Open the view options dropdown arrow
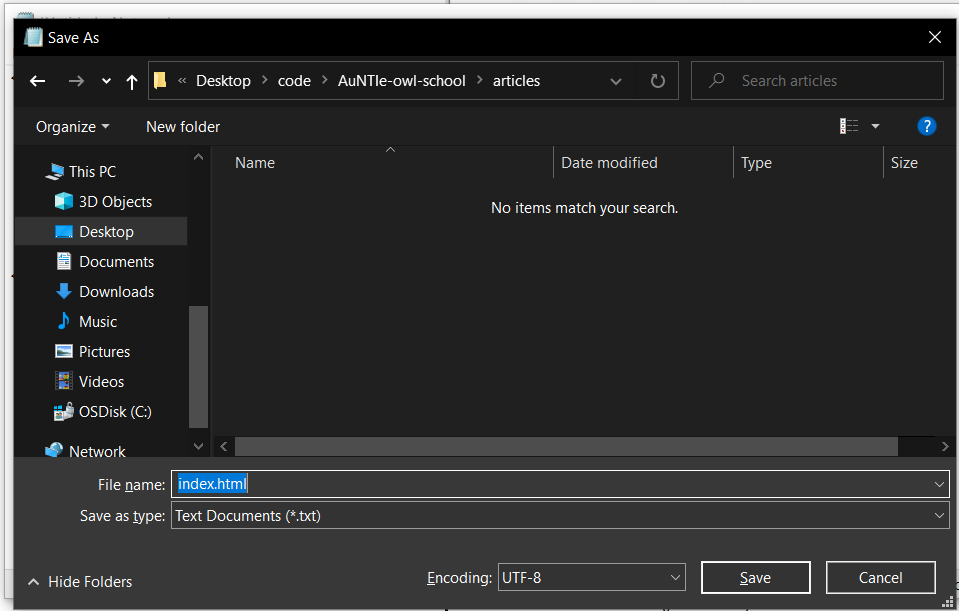This screenshot has height=611, width=959. click(x=875, y=126)
